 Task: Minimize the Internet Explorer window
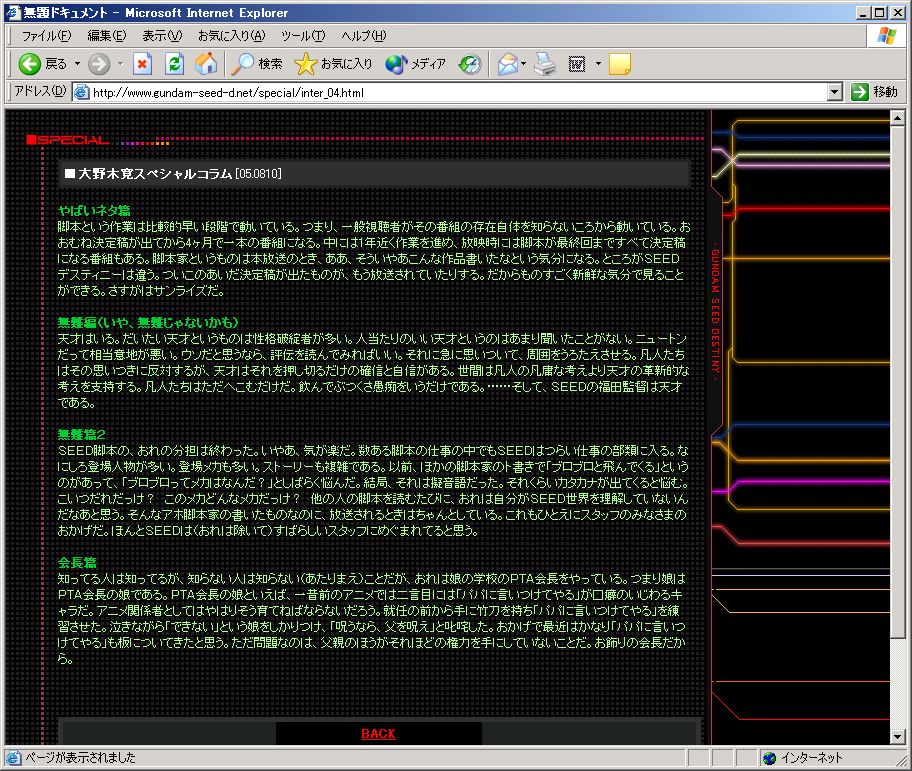point(864,13)
